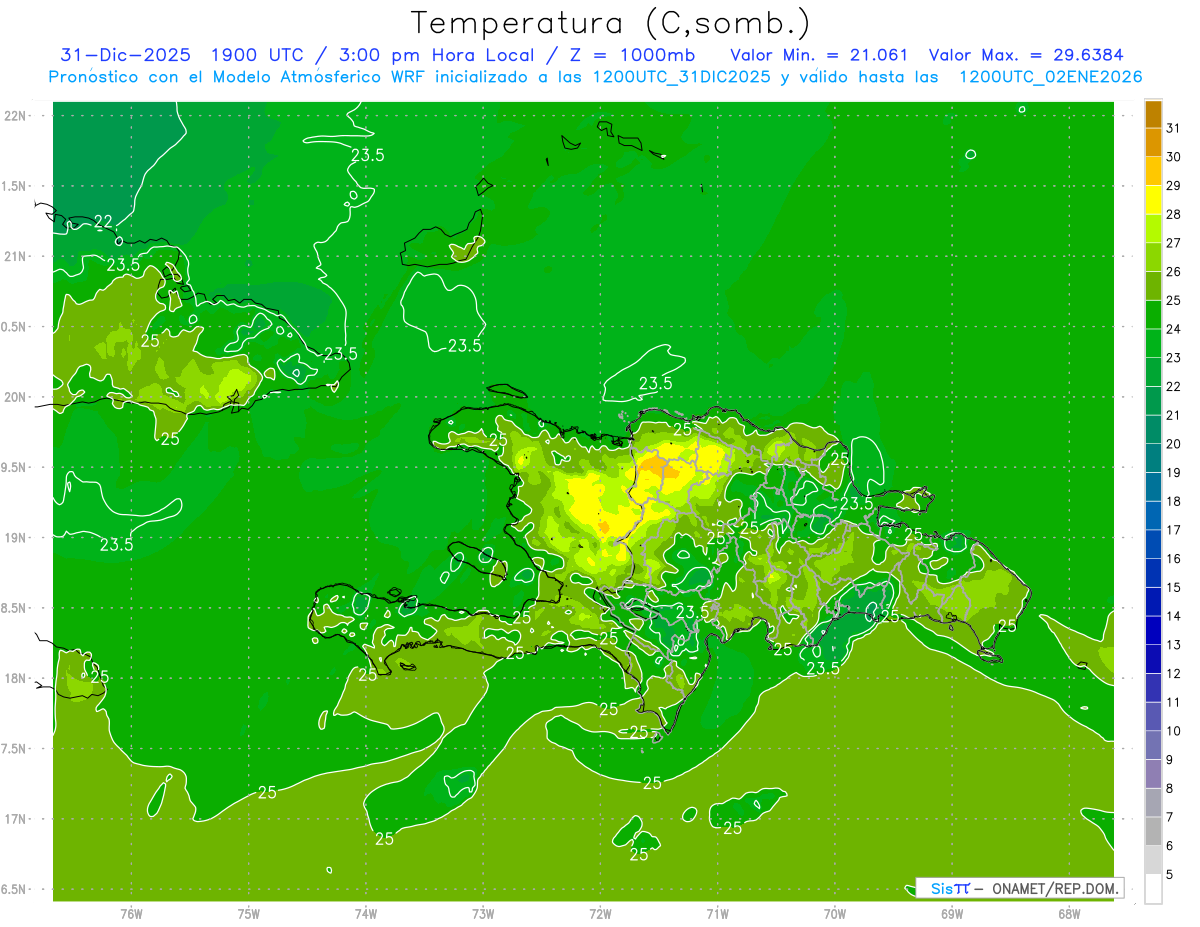The image size is (1200, 927).
Task: Click the 'ONAMET/REP.DOM.' credit label
Action: [x=1057, y=888]
